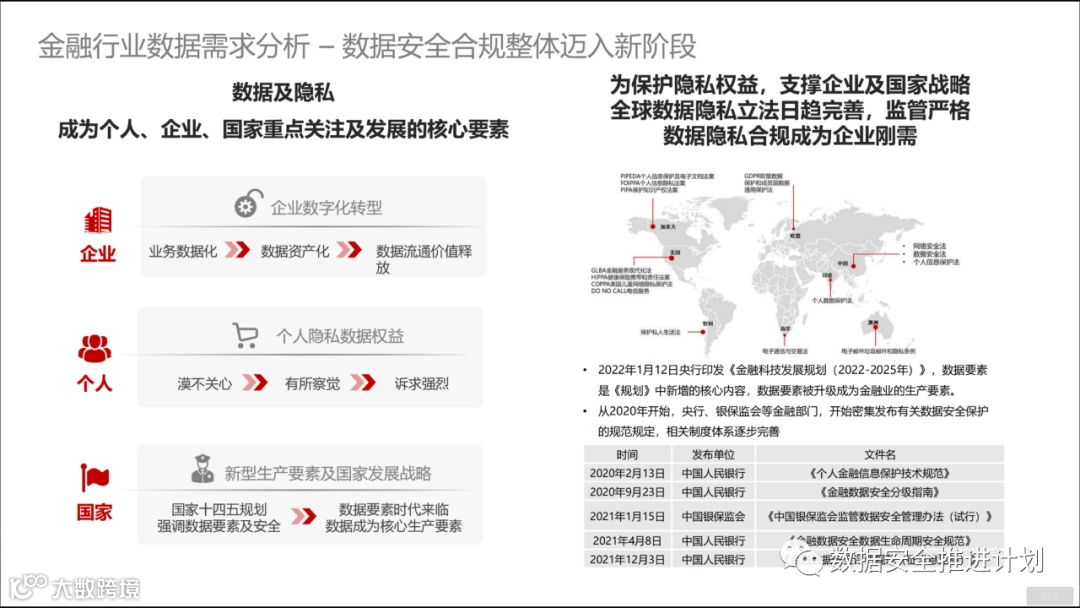This screenshot has height=608, width=1080.
Task: Click the bullet text starting 从2020年开始
Action: pyautogui.click(x=792, y=421)
